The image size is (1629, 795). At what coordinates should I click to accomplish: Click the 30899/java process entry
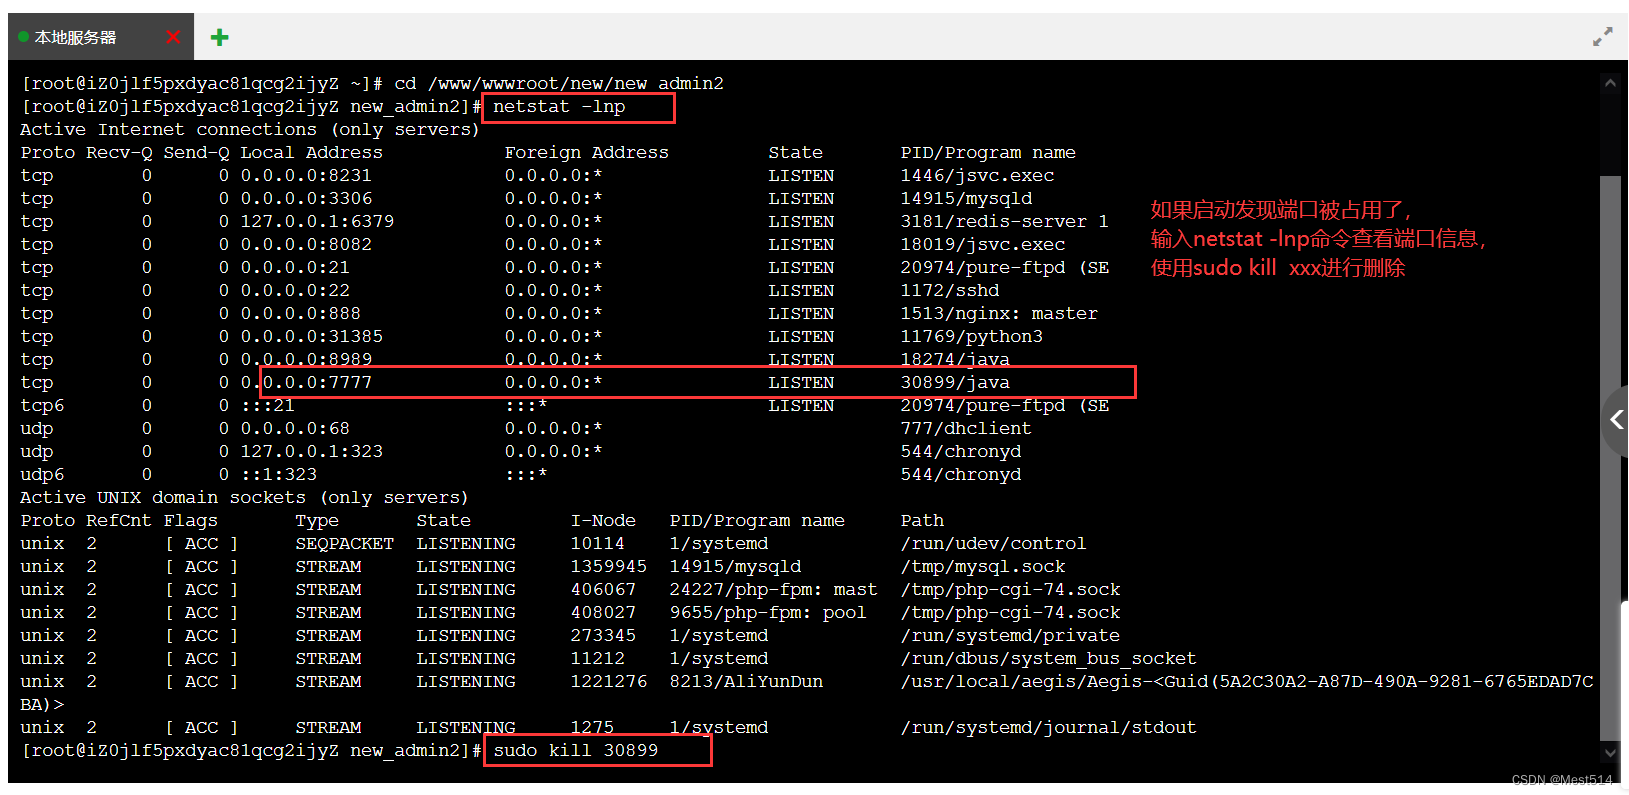coord(955,383)
